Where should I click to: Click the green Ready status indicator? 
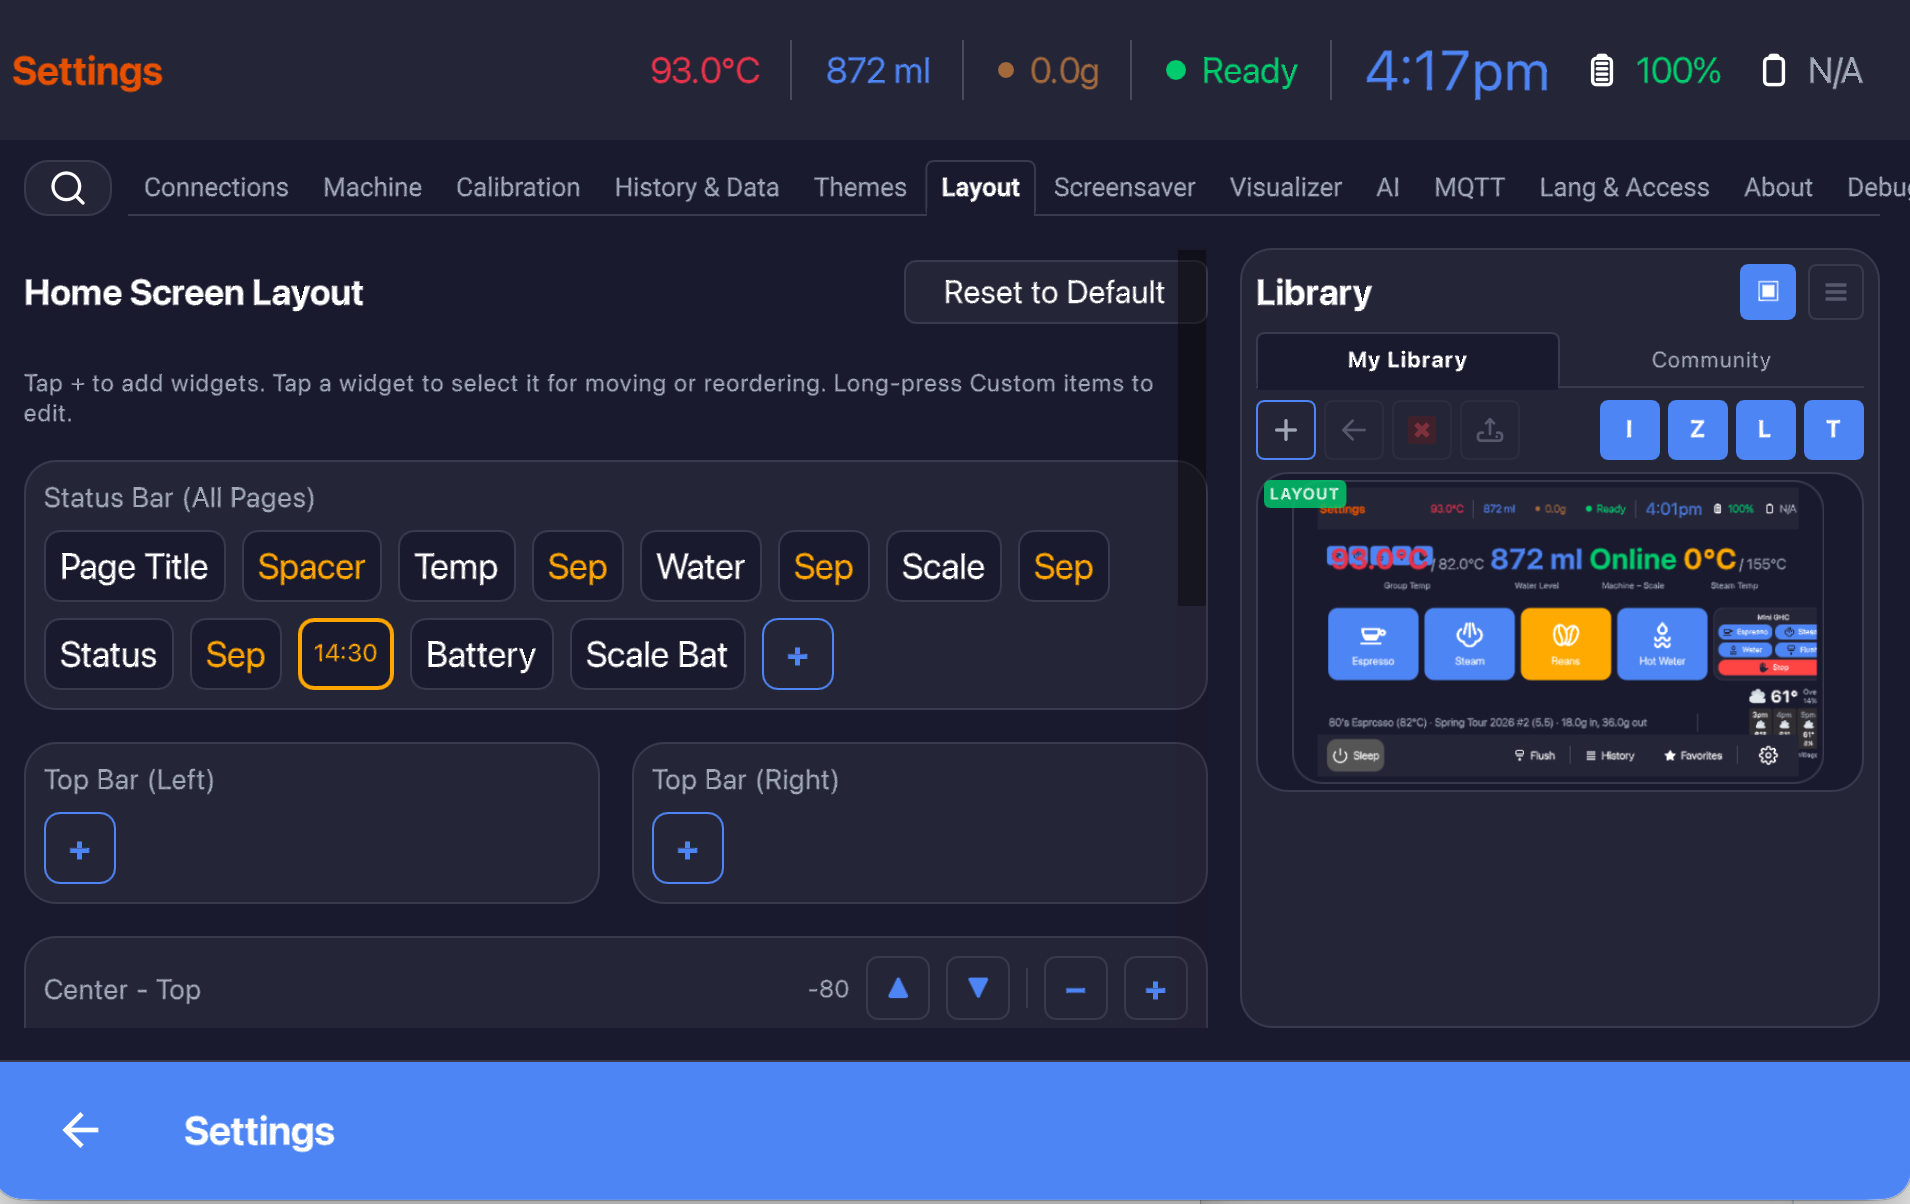click(x=1232, y=71)
